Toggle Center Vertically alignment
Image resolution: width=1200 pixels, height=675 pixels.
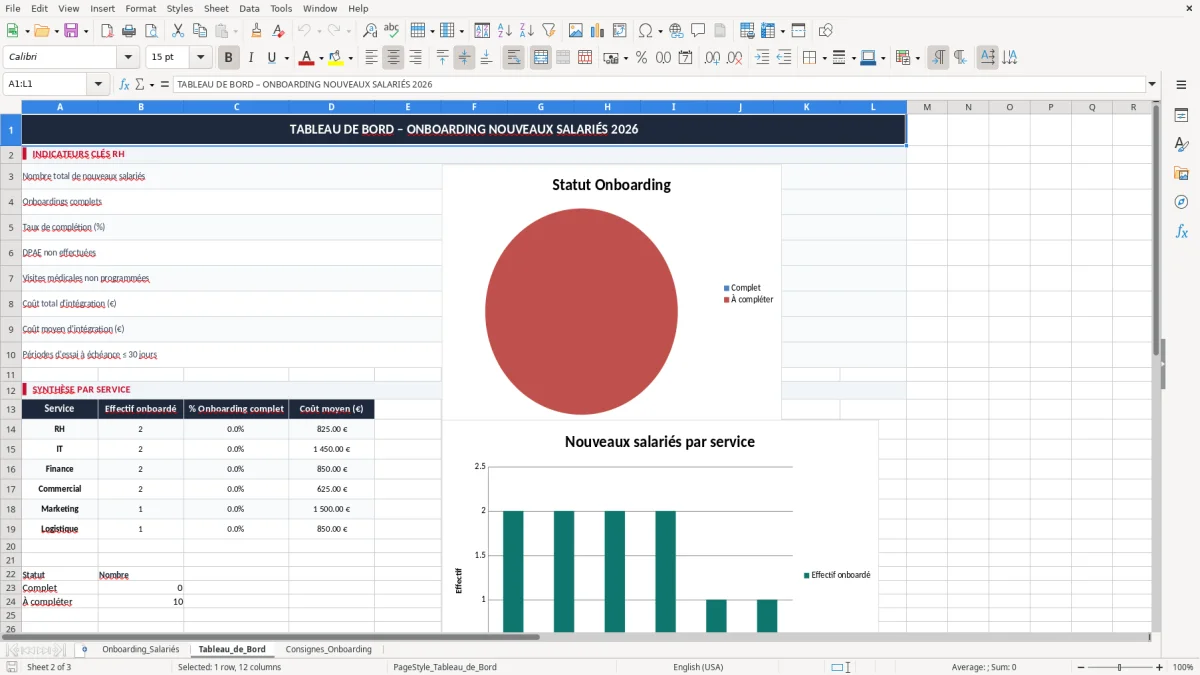pos(464,58)
